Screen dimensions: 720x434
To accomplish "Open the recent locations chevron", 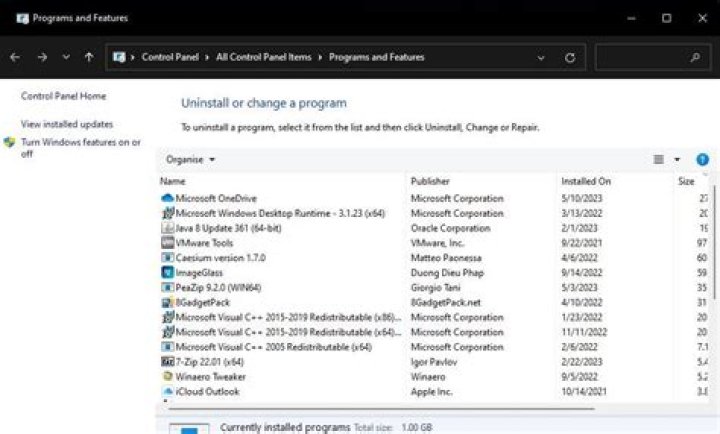I will 66,57.
